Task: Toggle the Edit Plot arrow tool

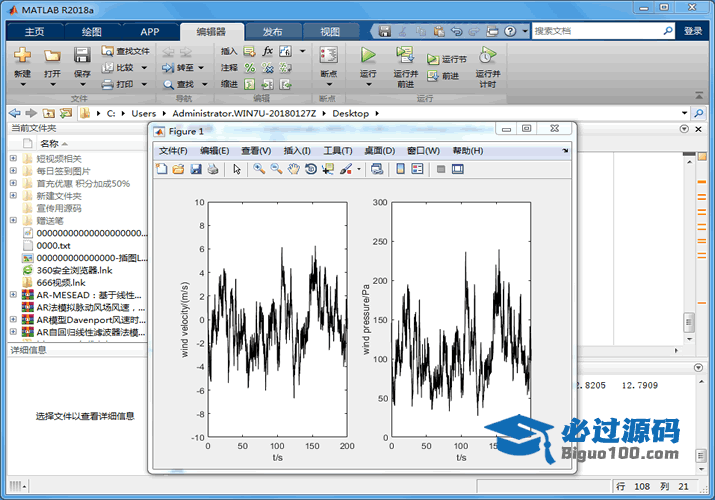Action: click(x=237, y=169)
